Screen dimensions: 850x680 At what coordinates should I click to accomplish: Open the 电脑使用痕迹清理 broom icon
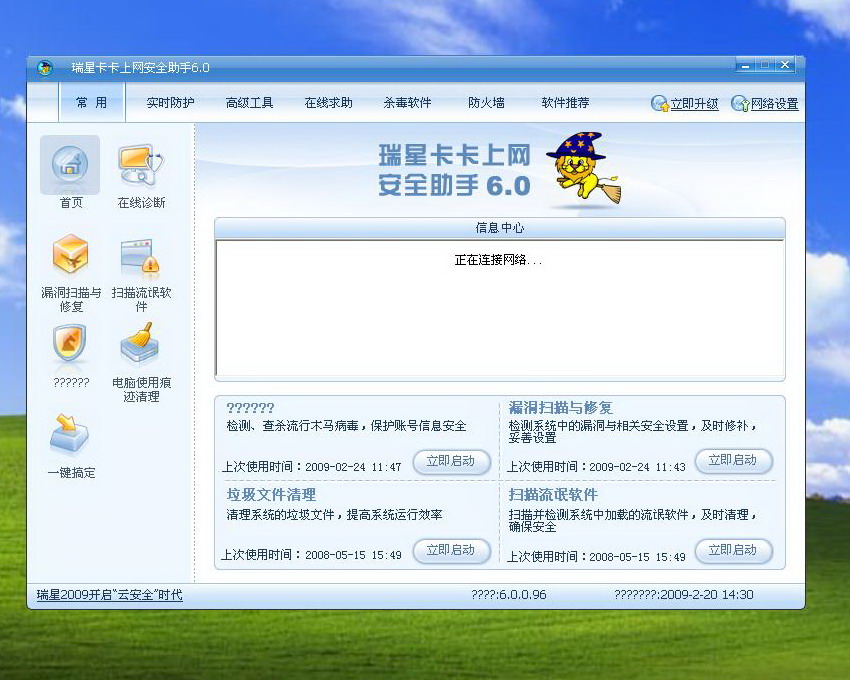pos(140,344)
